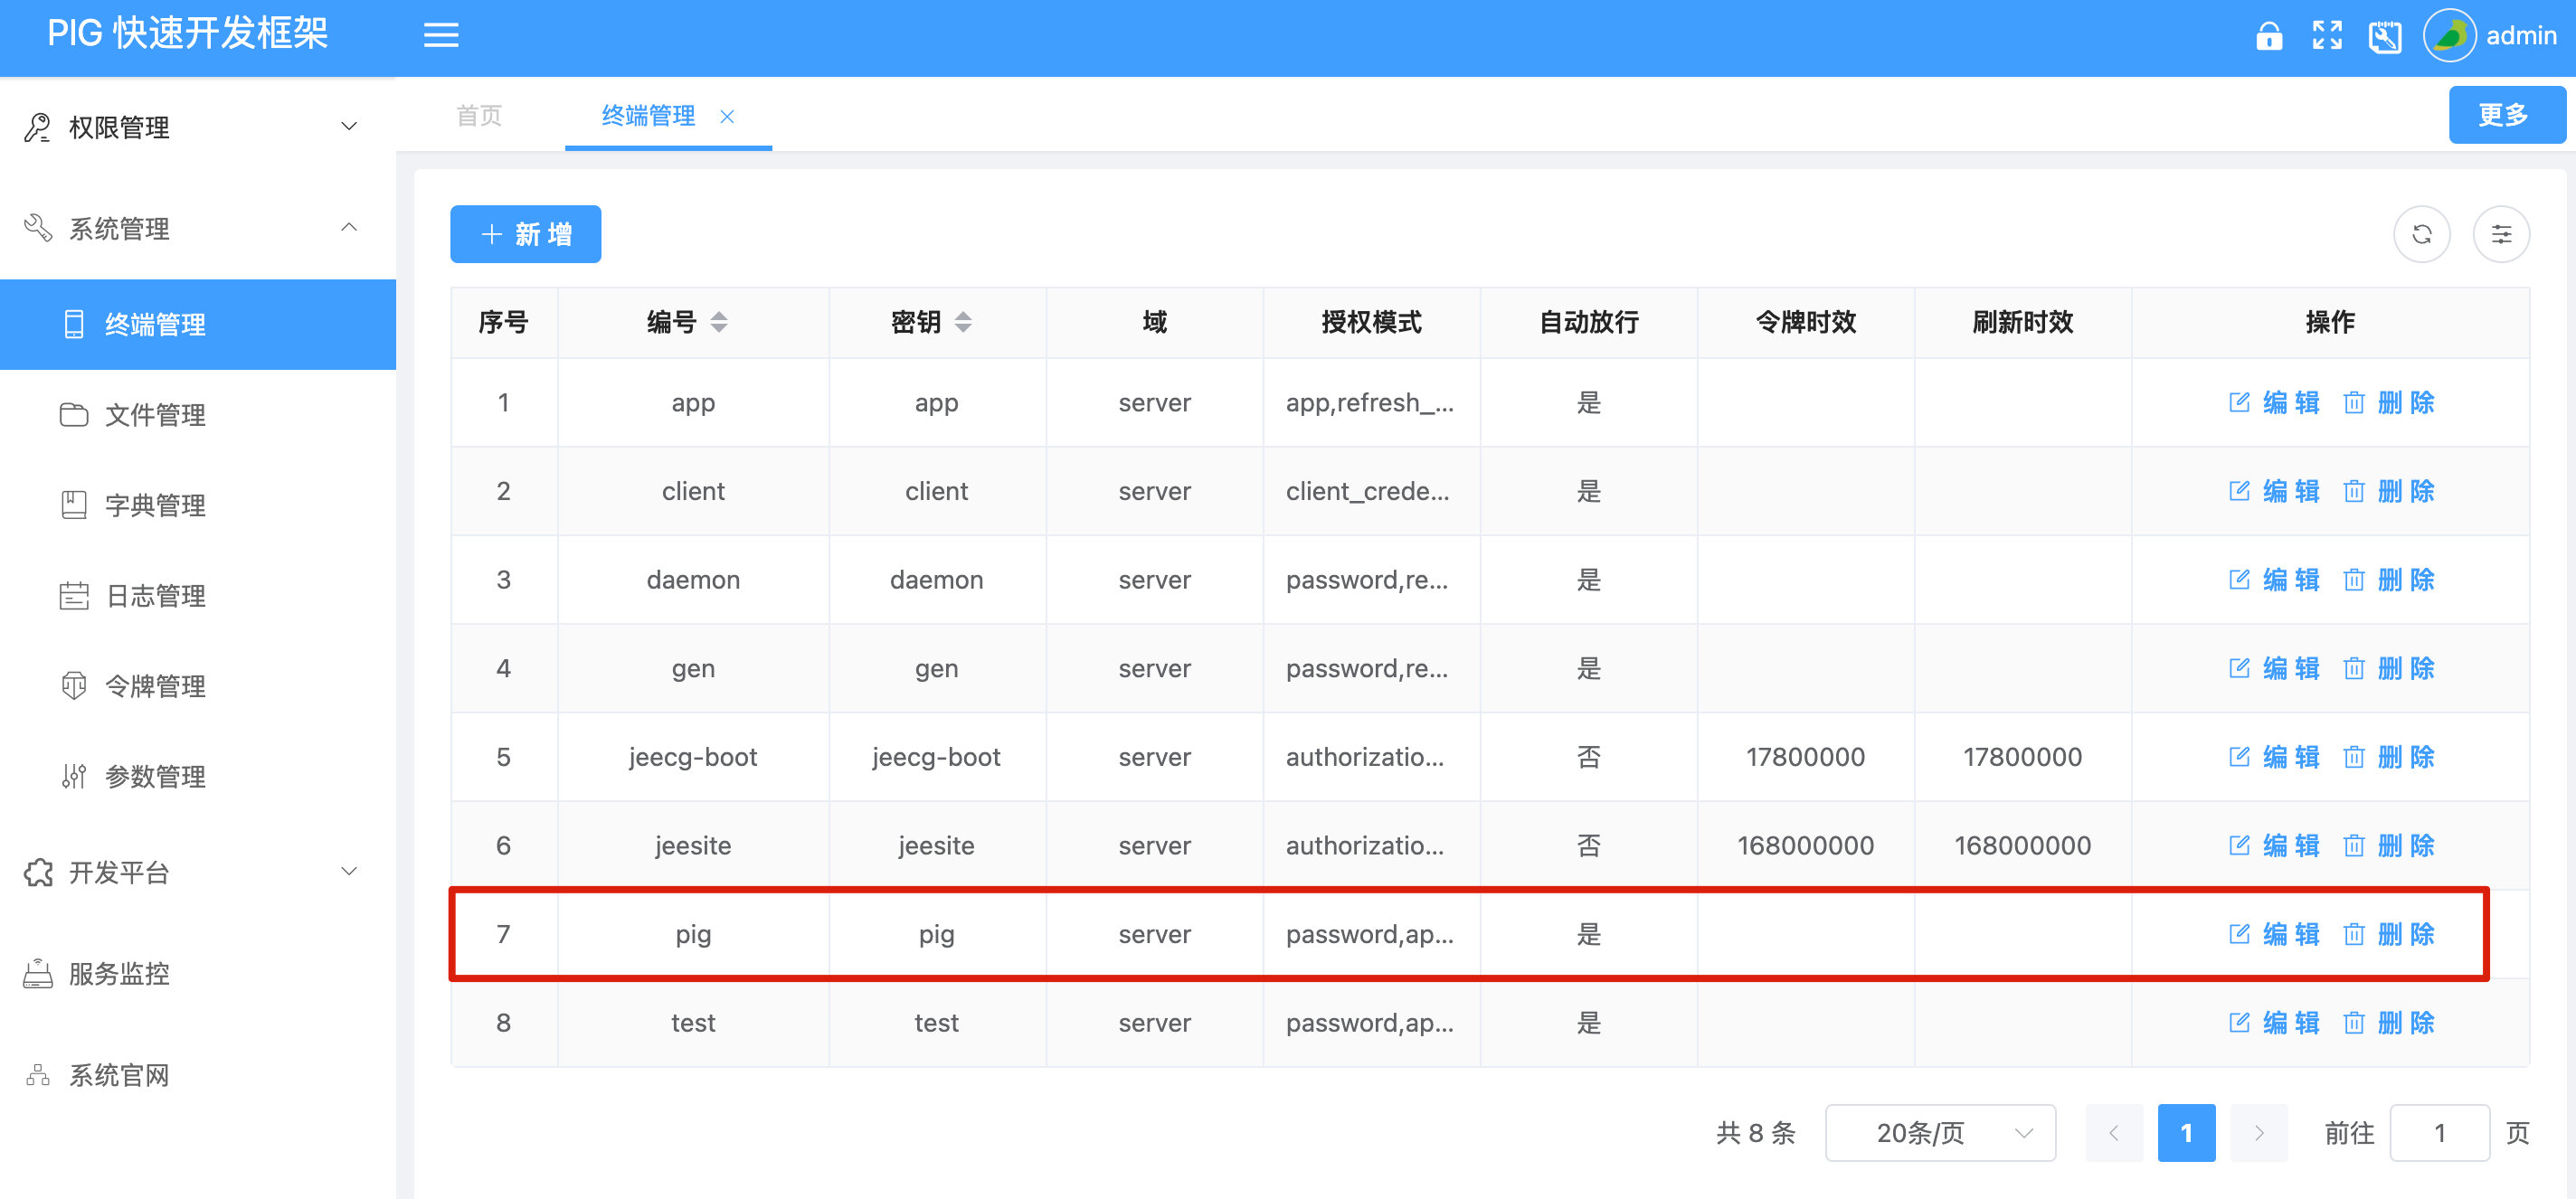
Task: Sort table by 编号 column arrows
Action: click(719, 322)
